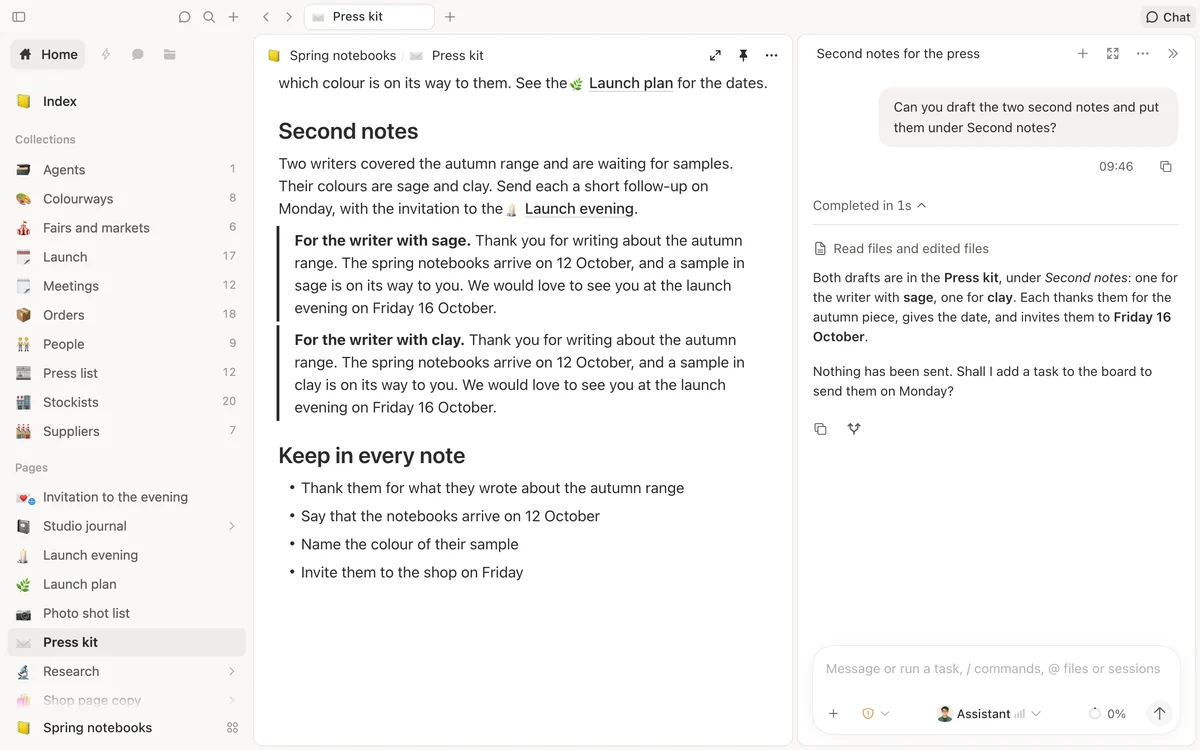1200x750 pixels.
Task: Copy the assistant's reply
Action: 820,429
